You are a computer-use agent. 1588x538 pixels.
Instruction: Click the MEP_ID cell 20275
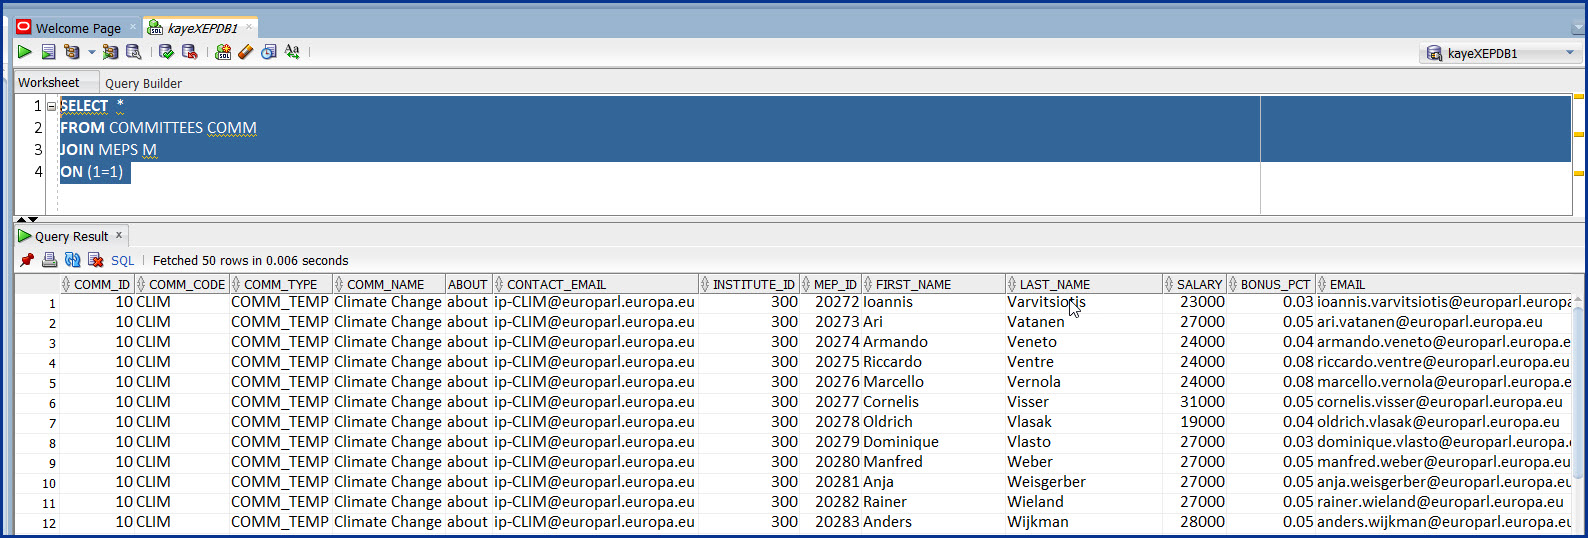coord(830,362)
